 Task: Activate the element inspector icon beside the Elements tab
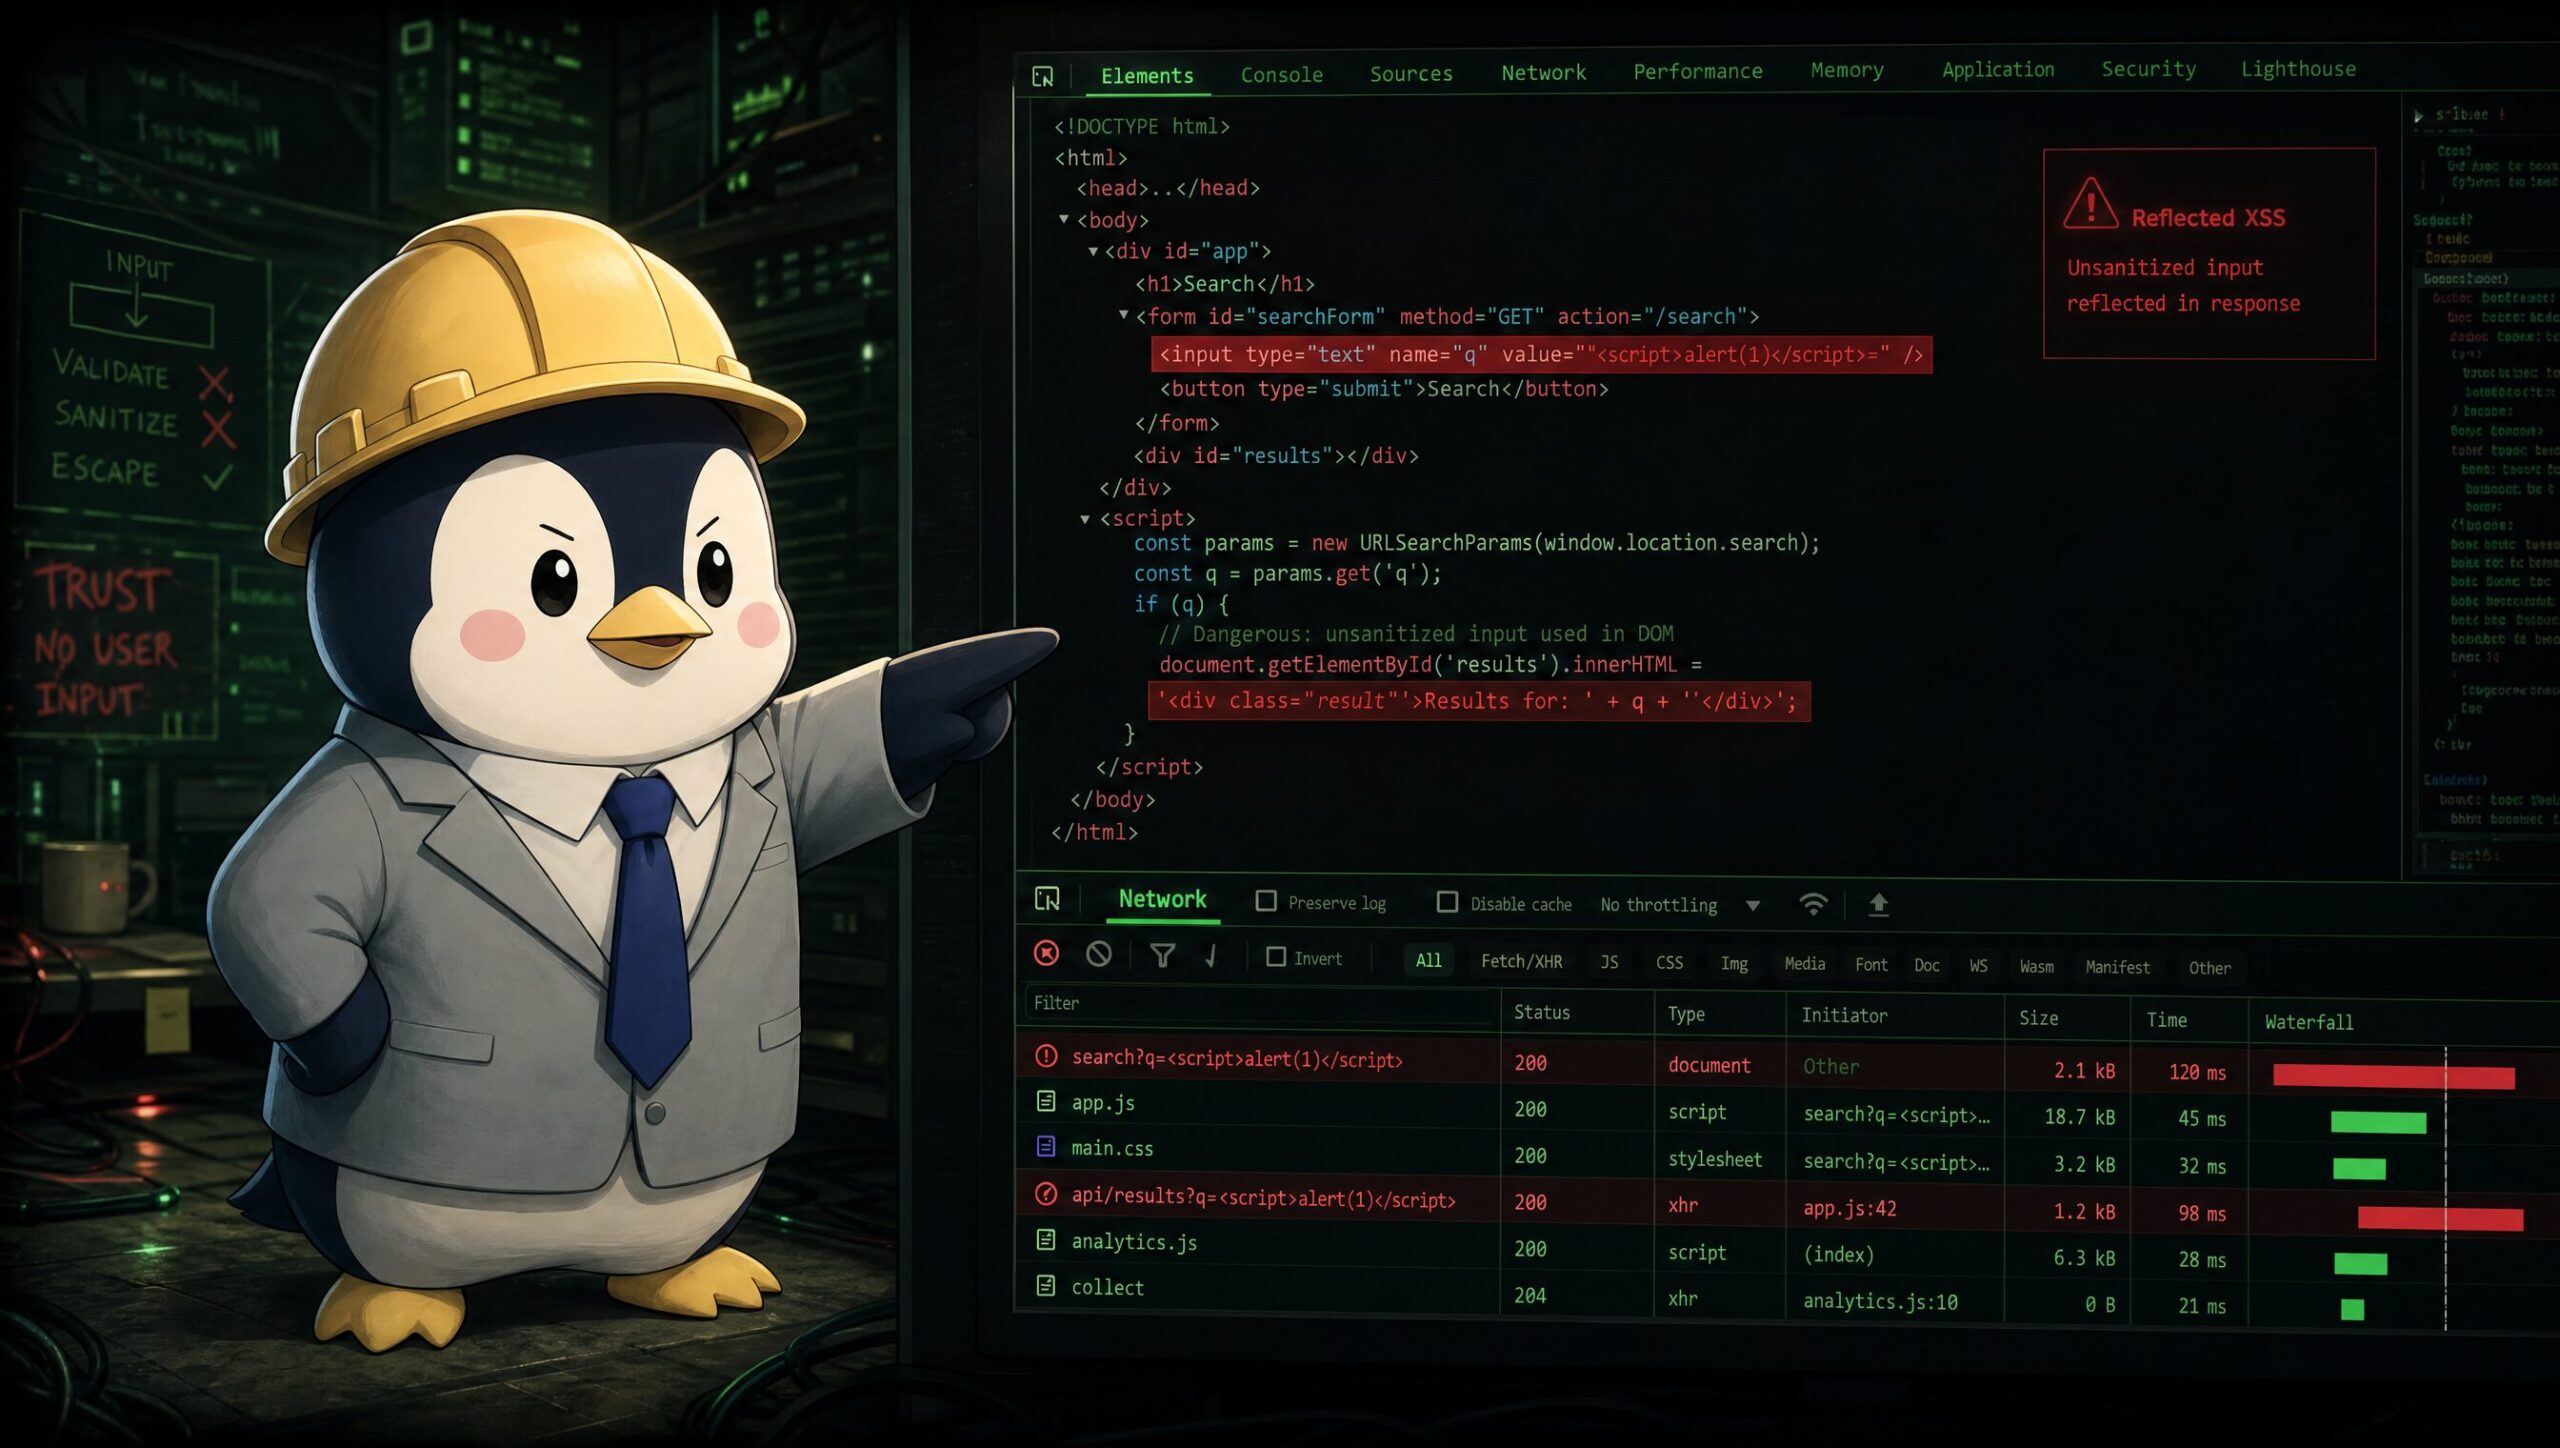point(1042,76)
